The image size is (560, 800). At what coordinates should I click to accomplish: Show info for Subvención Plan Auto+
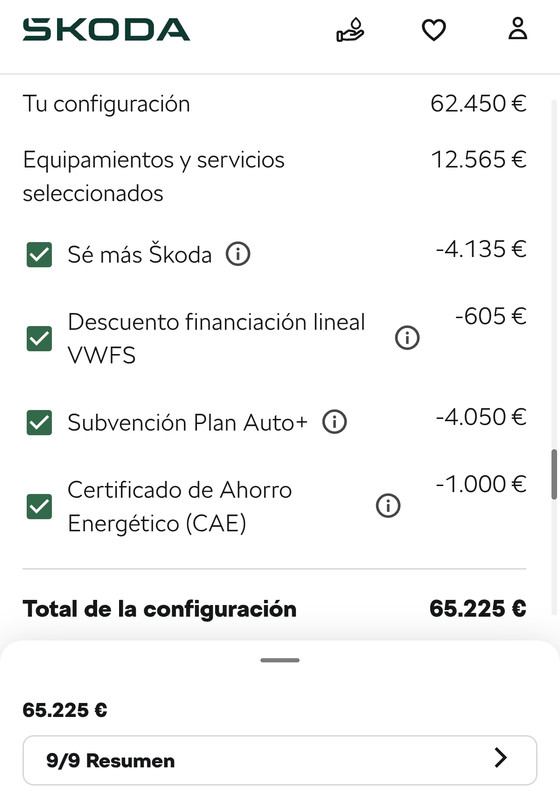[335, 422]
